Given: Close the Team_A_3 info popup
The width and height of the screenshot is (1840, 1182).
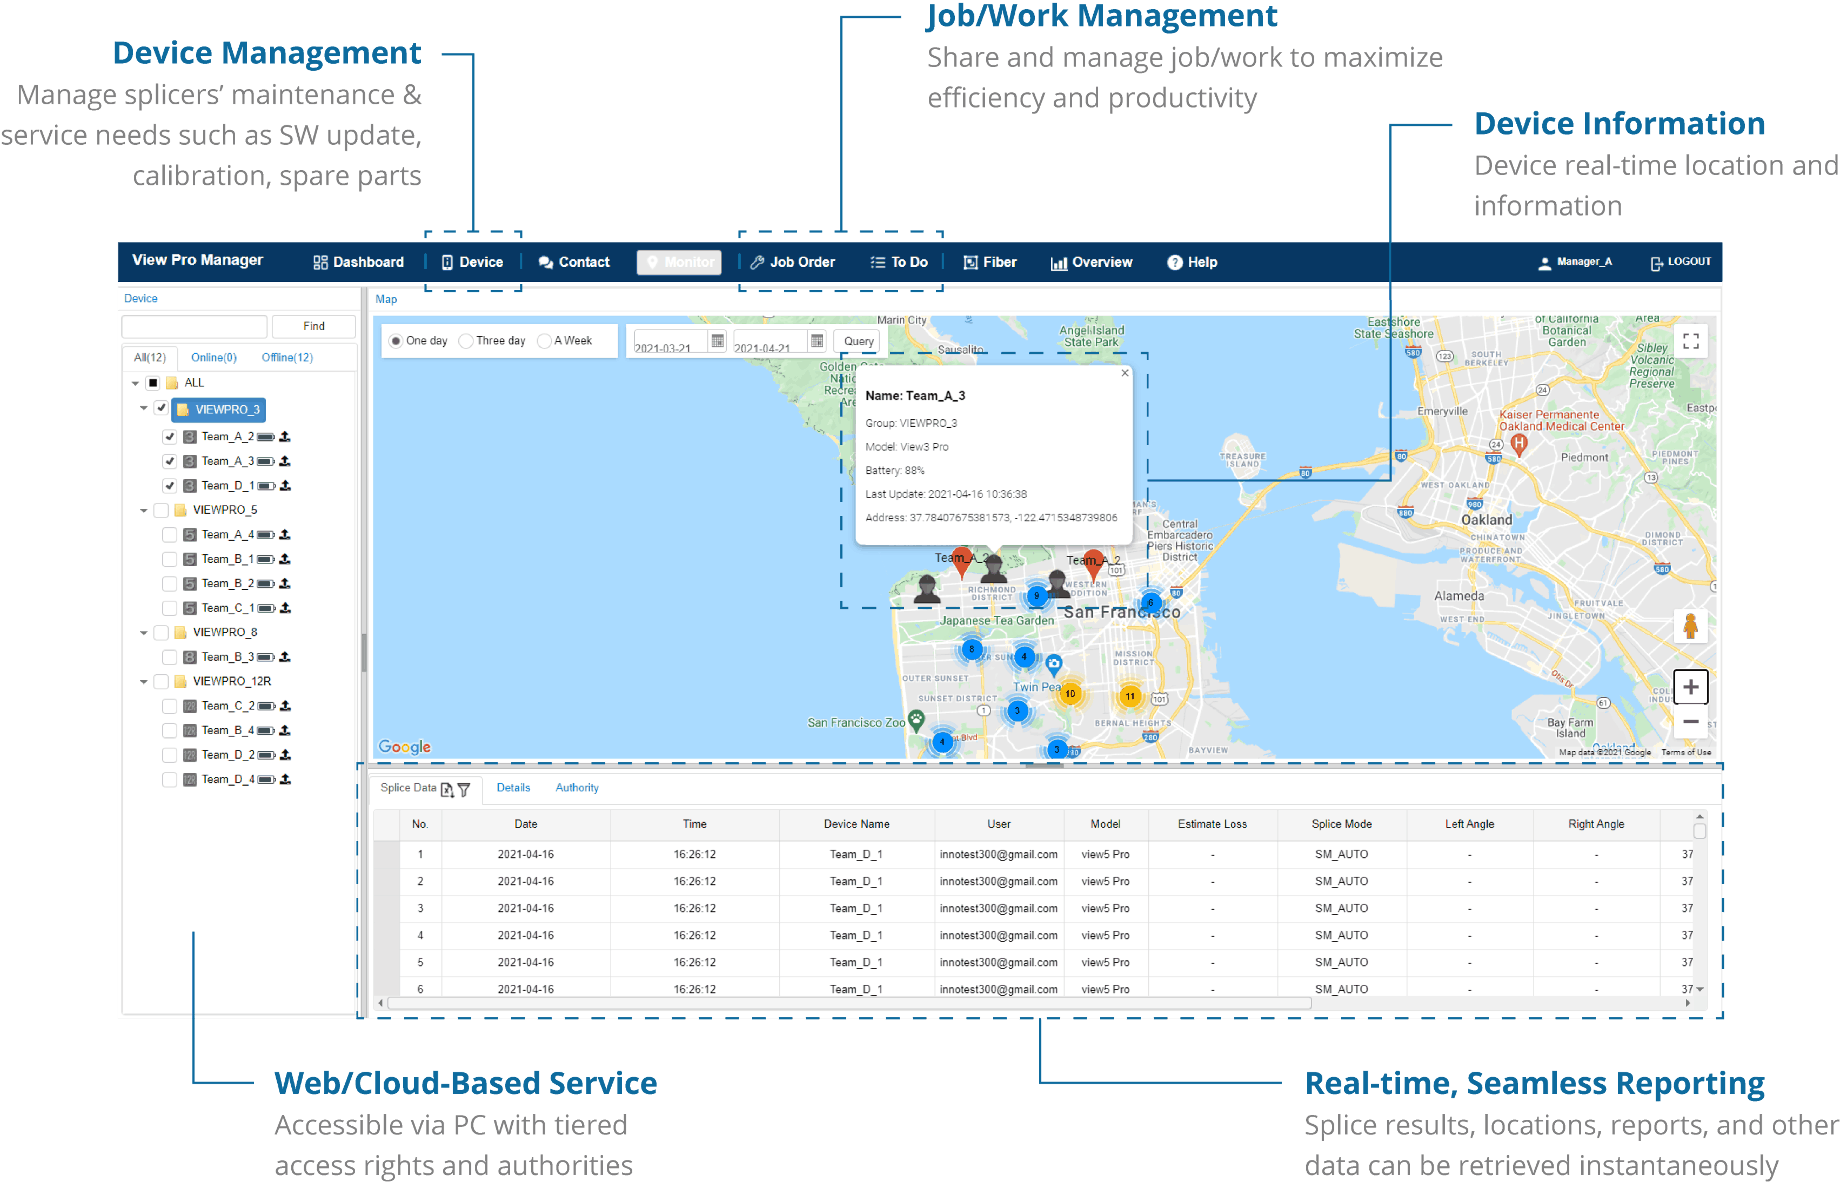Looking at the screenshot, I should 1125,373.
